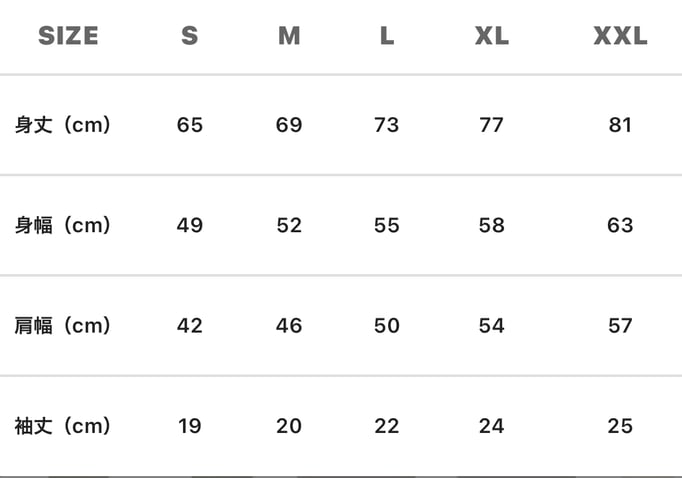Click the XXL size column header
Image resolution: width=682 pixels, height=478 pixels.
click(x=620, y=37)
